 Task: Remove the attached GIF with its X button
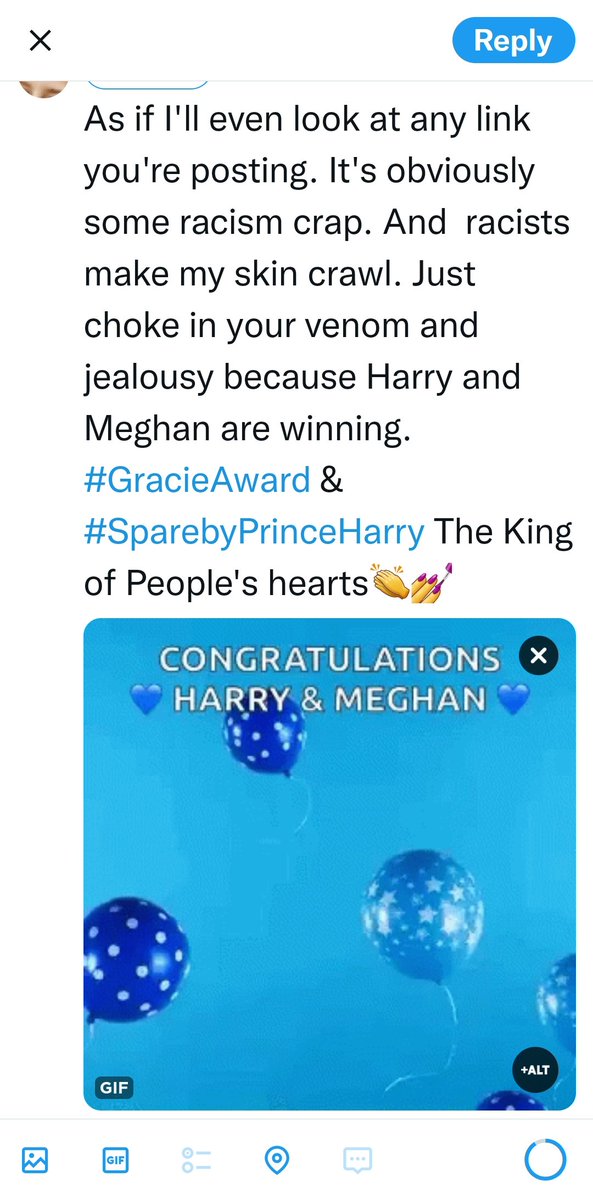pos(538,656)
